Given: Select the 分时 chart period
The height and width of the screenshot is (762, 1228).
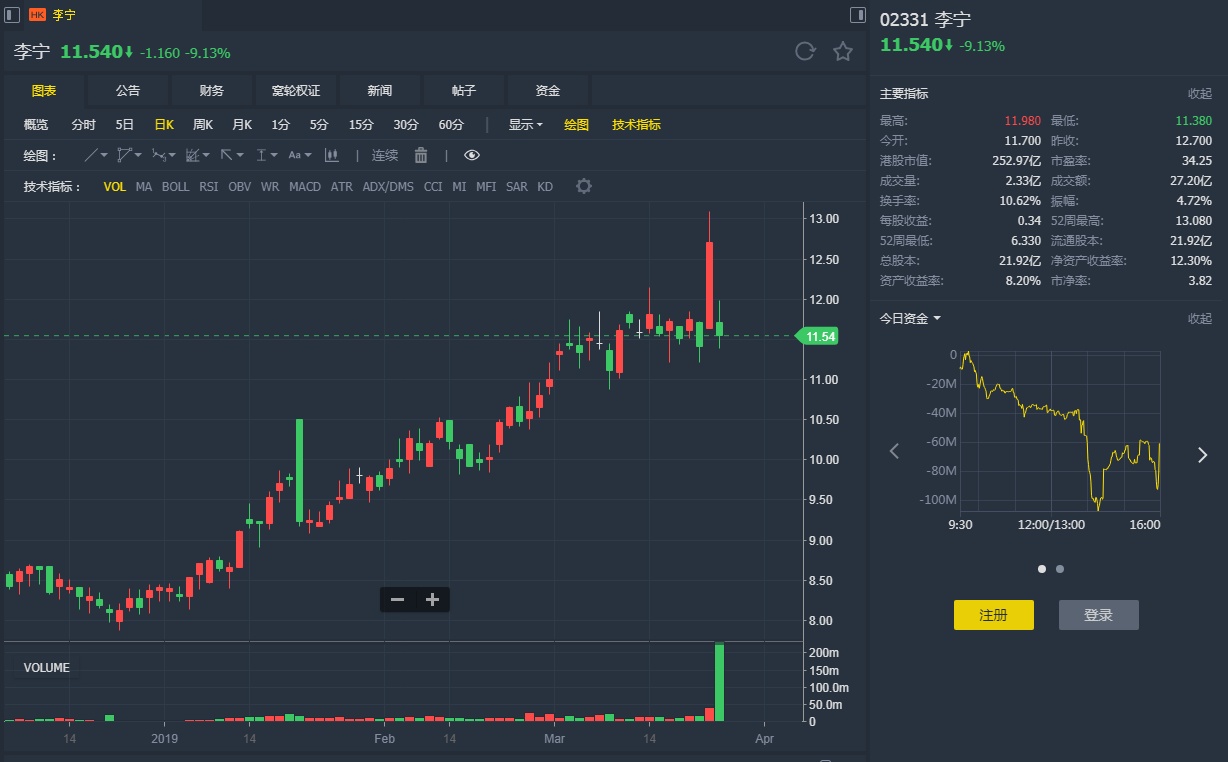Looking at the screenshot, I should click(x=83, y=125).
